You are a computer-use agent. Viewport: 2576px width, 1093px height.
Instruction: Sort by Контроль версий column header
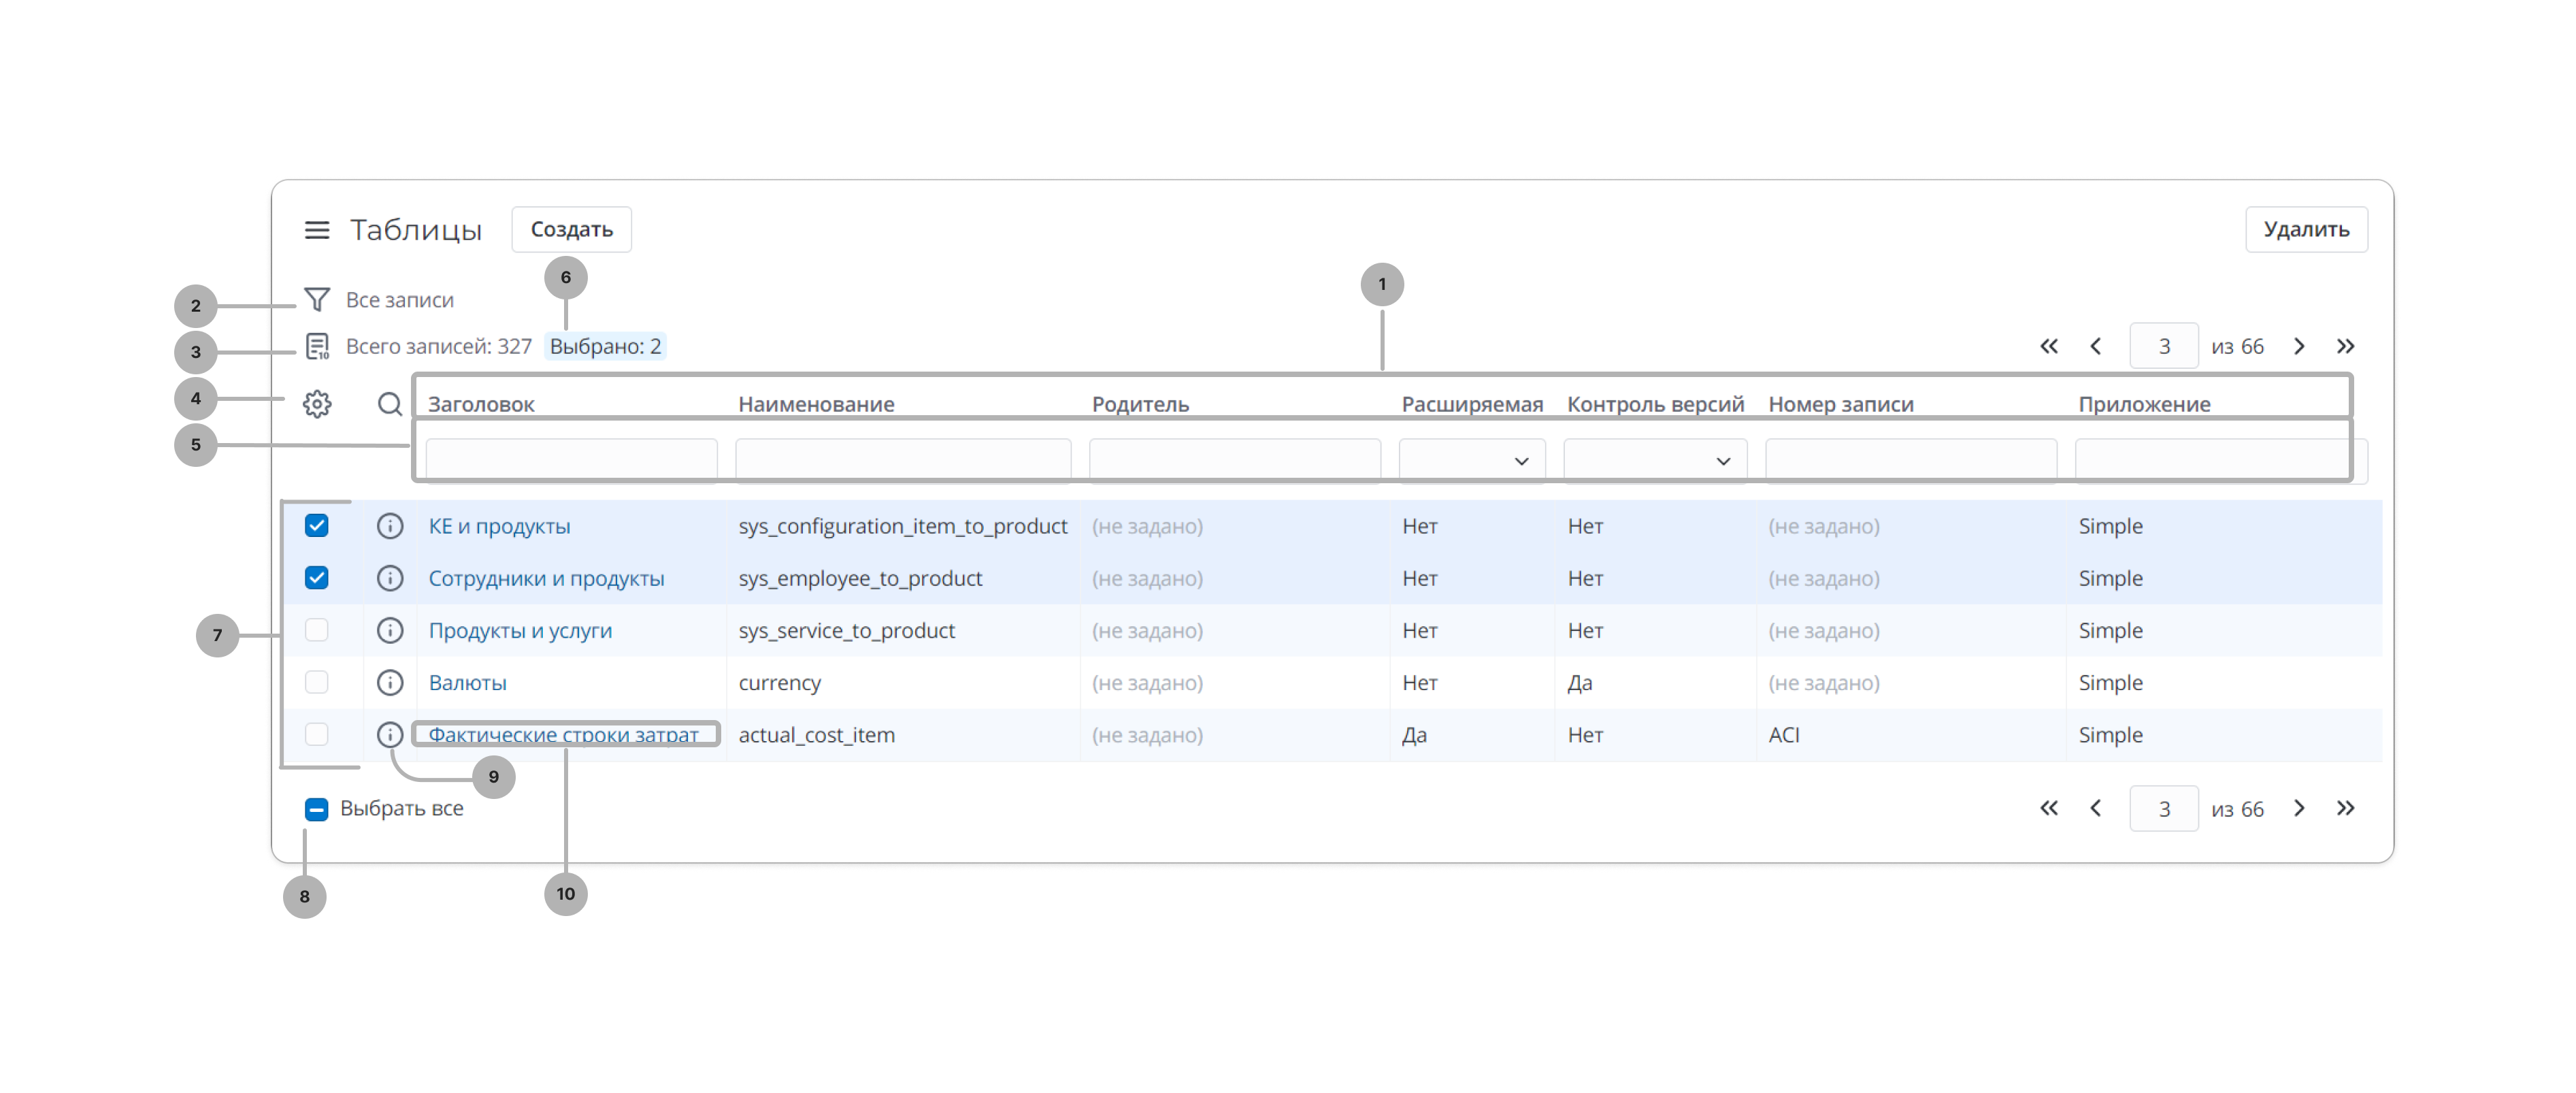click(1655, 404)
